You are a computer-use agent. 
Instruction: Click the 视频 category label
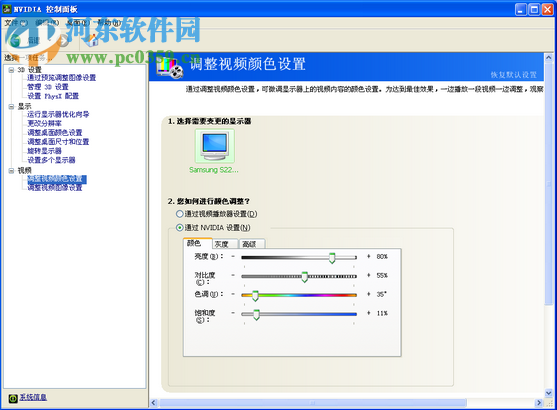25,171
